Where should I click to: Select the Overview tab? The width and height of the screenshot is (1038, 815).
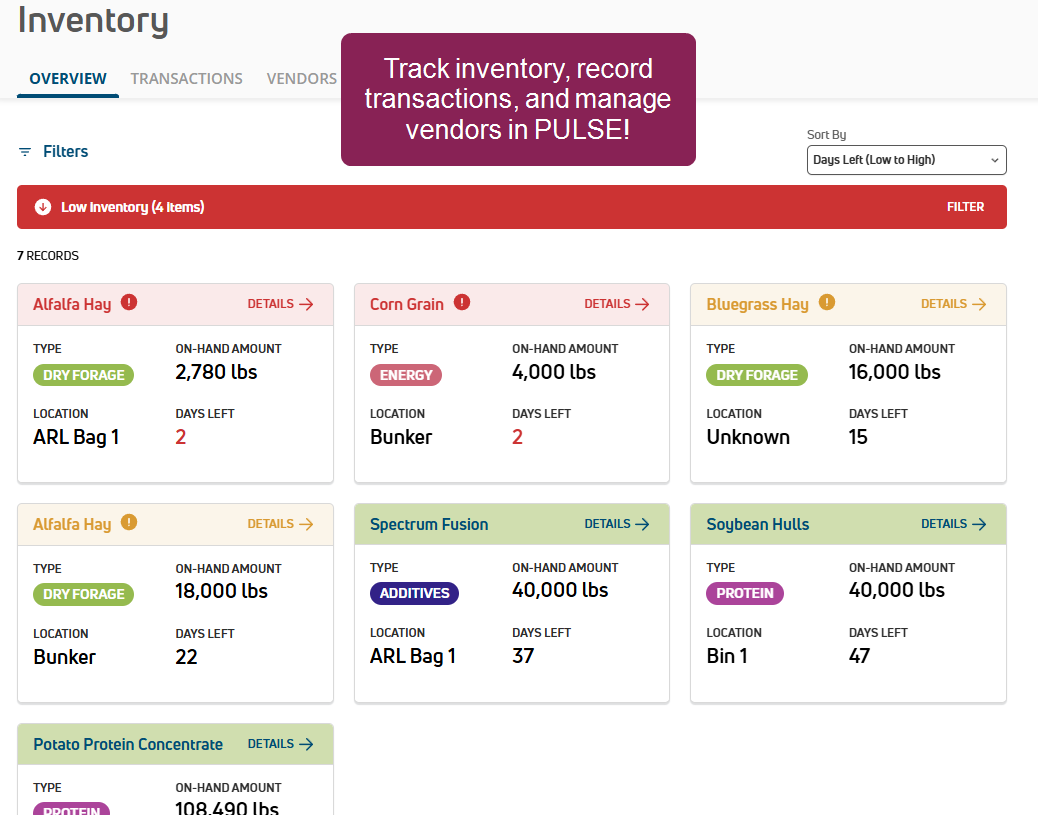pos(68,78)
